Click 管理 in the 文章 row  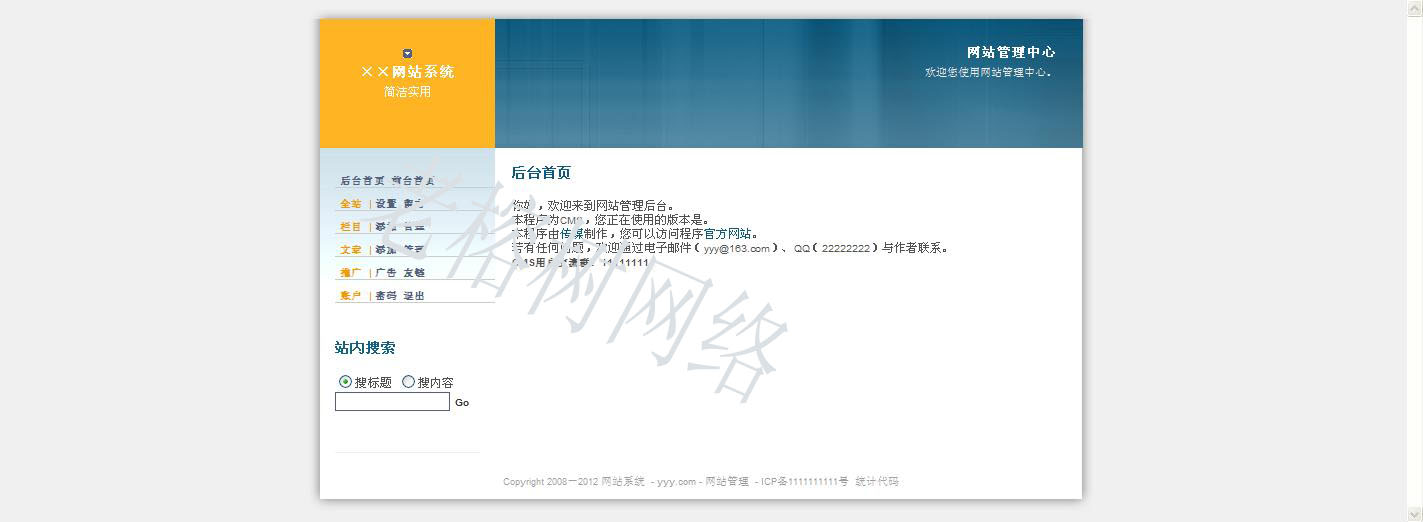point(414,250)
